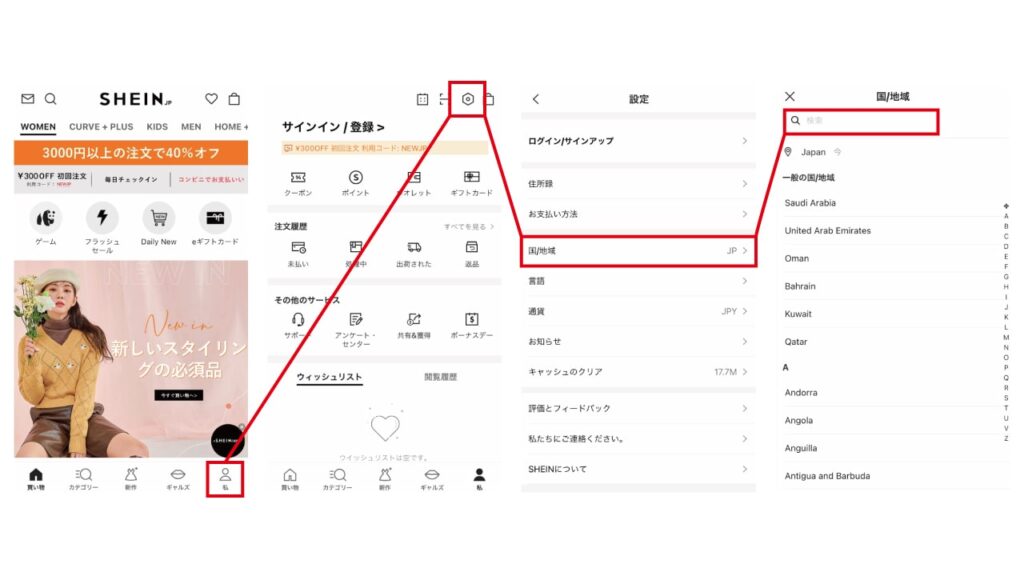Open the 評価とフィードバック row
The image size is (1024, 576).
[638, 408]
